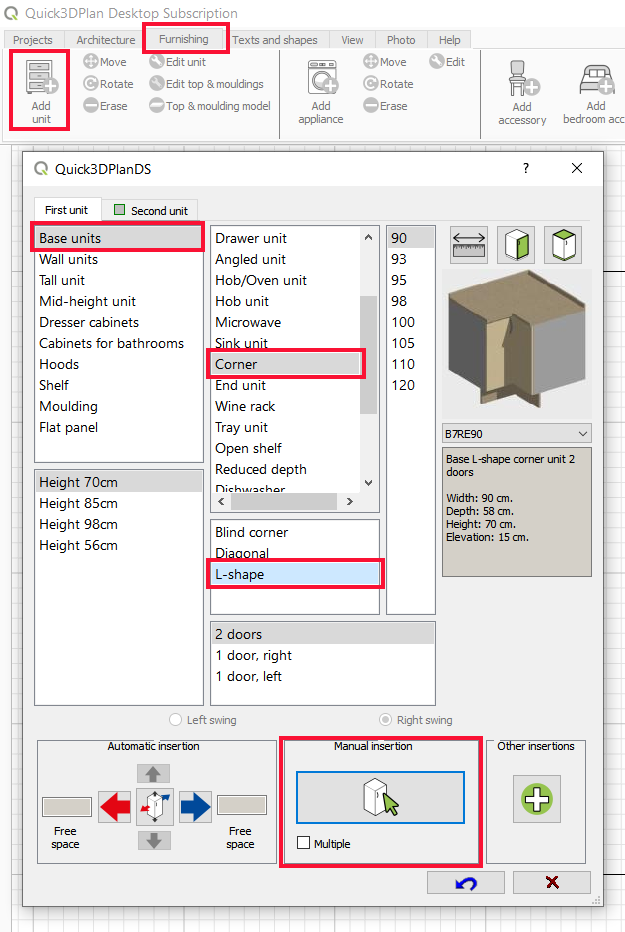Screen dimensions: 625x932
Task: Select the Left swing radio button
Action: click(176, 720)
